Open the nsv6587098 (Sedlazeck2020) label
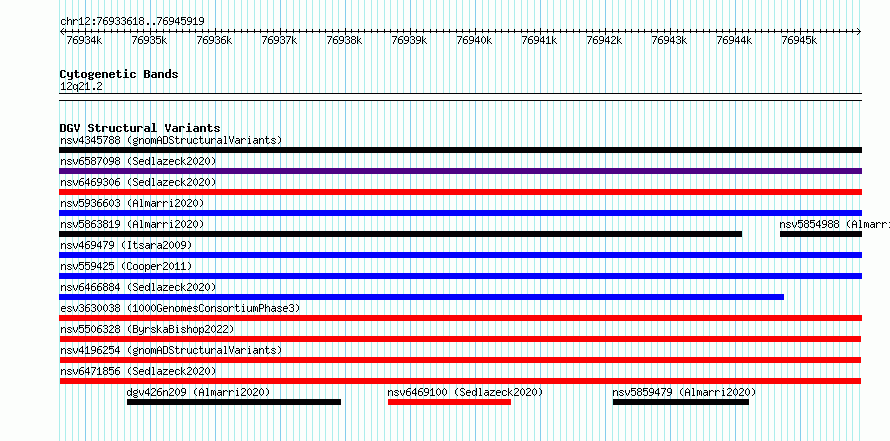Screen dimensions: 890x441 click(x=138, y=161)
